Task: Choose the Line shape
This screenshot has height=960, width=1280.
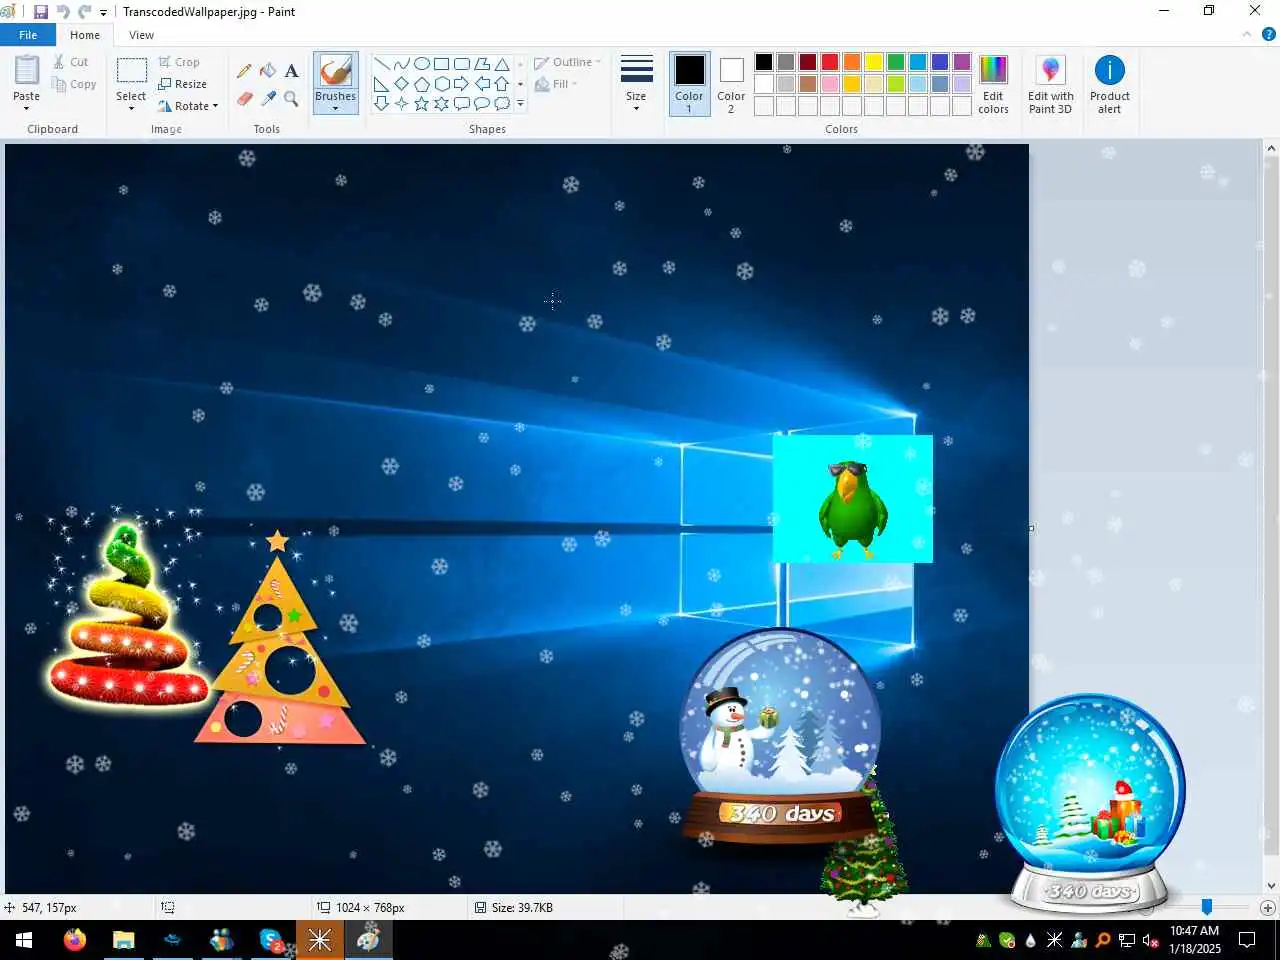Action: (x=381, y=64)
